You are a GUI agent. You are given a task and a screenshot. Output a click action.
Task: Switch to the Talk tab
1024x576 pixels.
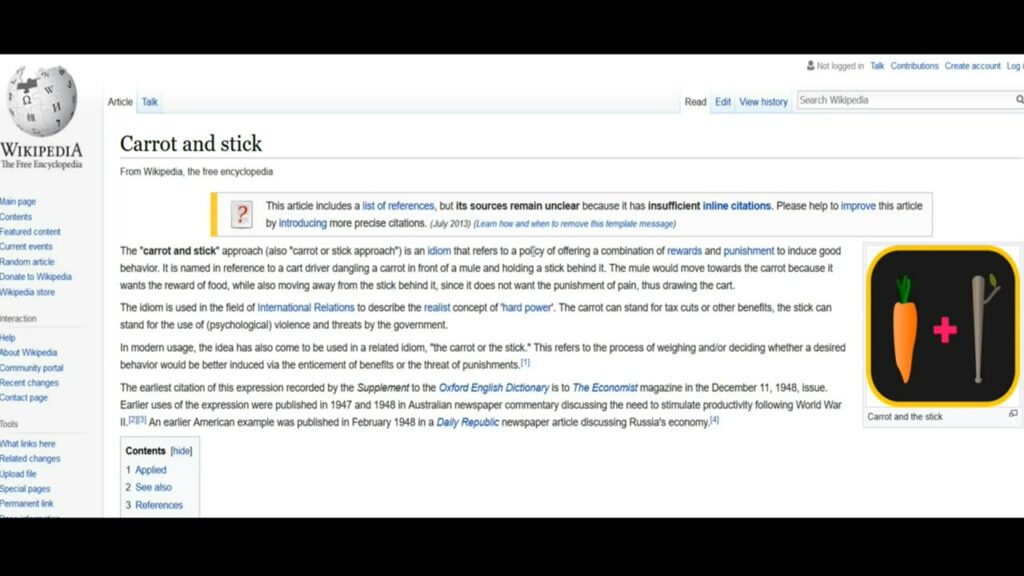pyautogui.click(x=149, y=102)
